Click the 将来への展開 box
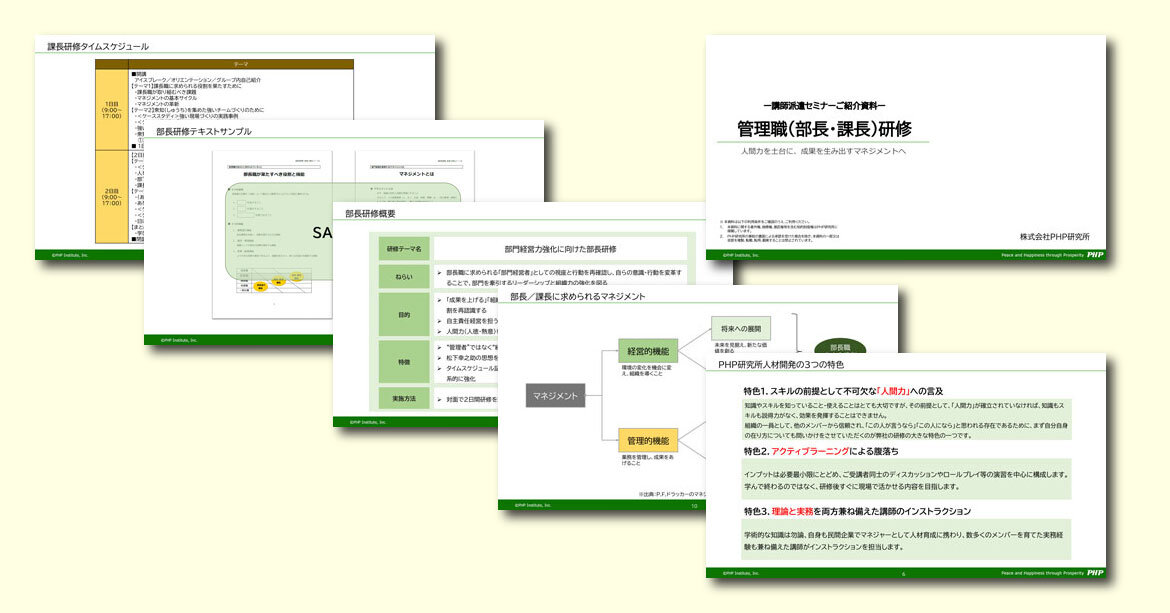Viewport: 1170px width, 613px height. [x=743, y=328]
